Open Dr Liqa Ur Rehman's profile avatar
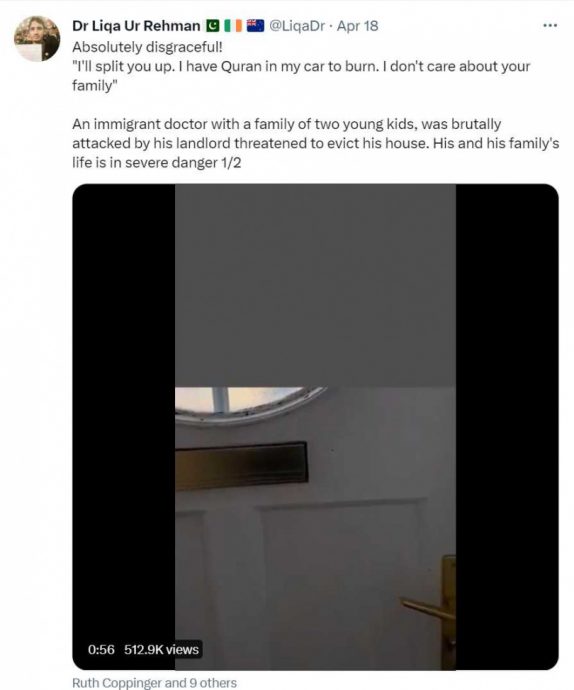Image resolution: width=574 pixels, height=690 pixels. point(37,38)
